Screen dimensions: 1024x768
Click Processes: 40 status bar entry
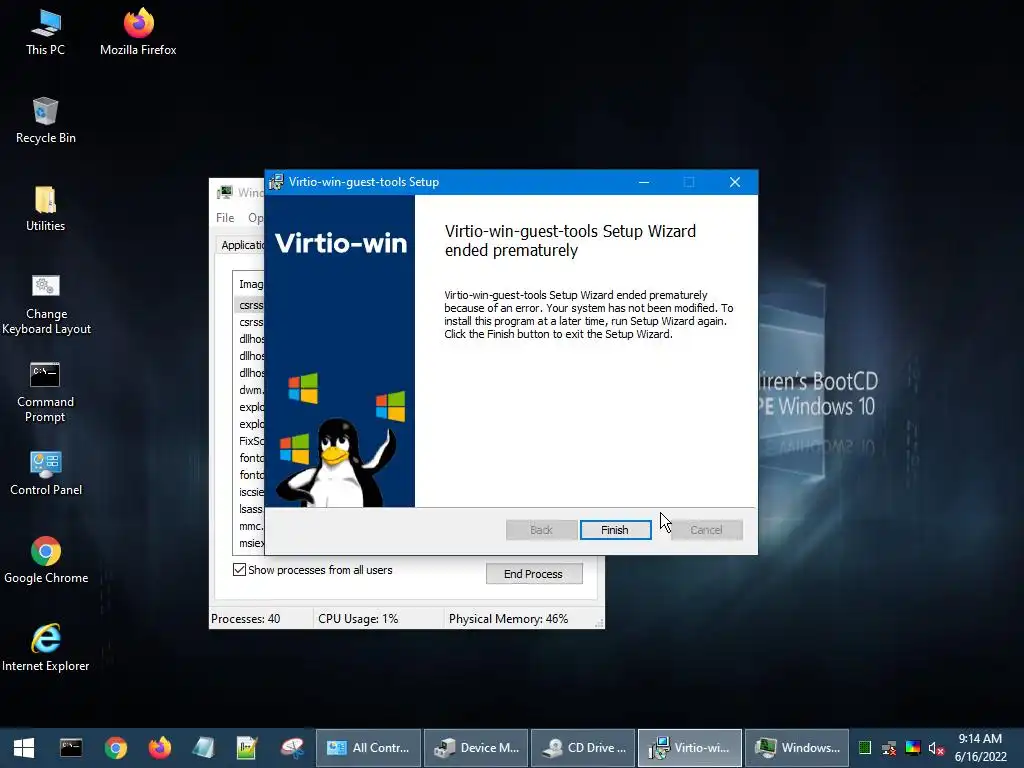coord(246,618)
